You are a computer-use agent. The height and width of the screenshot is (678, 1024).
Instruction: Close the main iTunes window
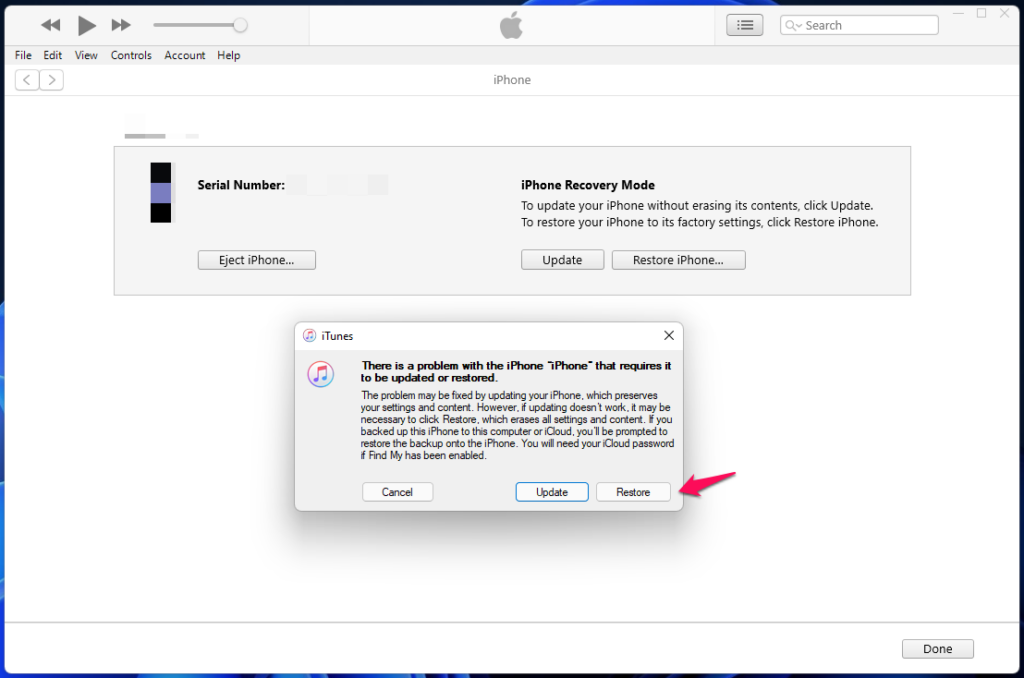[x=1004, y=13]
